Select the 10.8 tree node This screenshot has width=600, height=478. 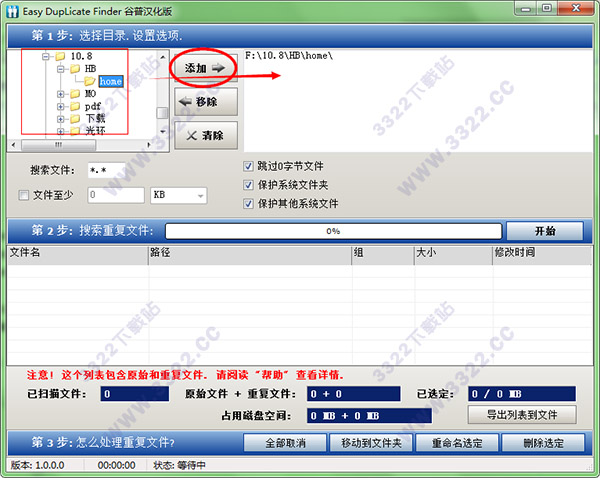point(82,56)
